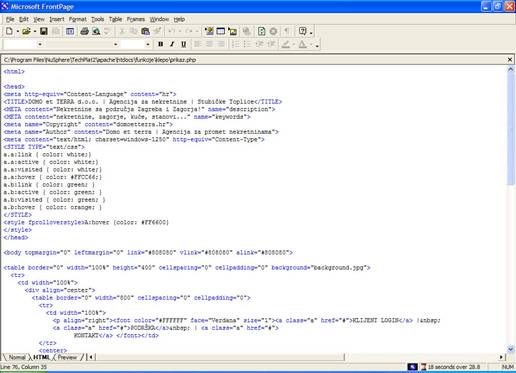
Task: Create a new page with the New icon
Action: point(9,31)
